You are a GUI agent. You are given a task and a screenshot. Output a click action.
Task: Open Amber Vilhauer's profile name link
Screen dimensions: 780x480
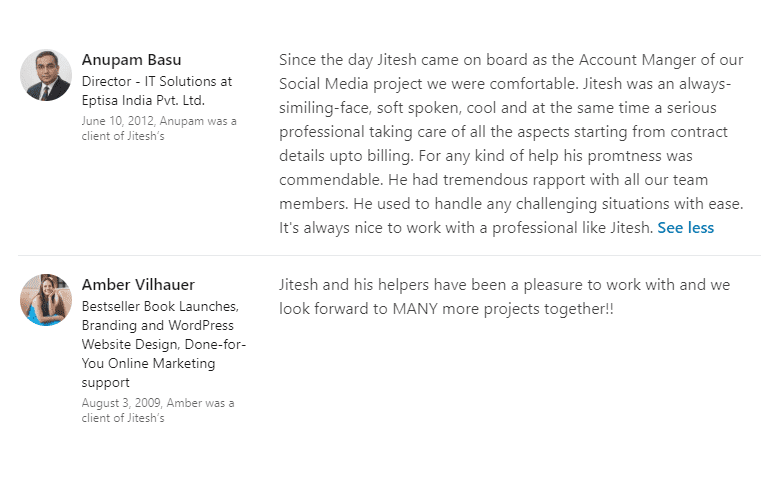point(138,285)
